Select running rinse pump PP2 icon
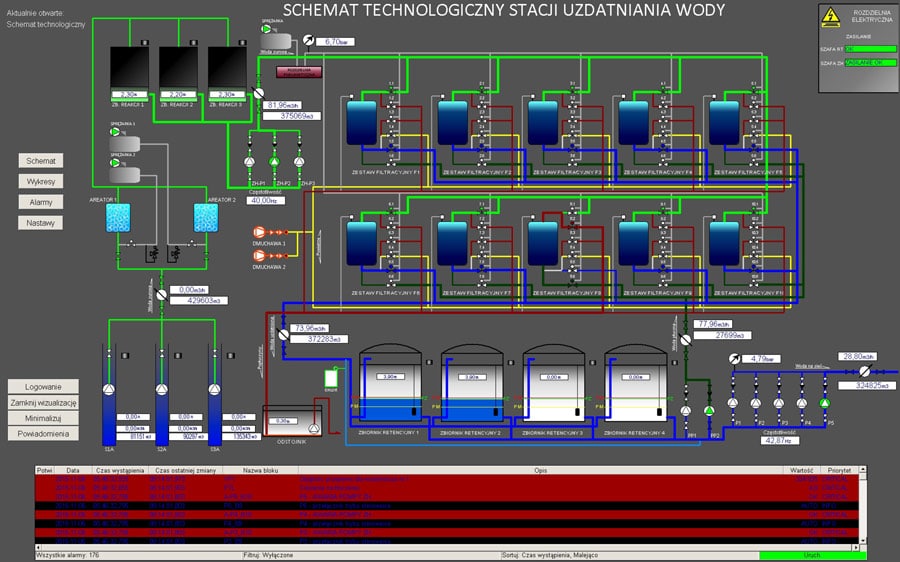Viewport: 900px width, 562px height. [709, 410]
